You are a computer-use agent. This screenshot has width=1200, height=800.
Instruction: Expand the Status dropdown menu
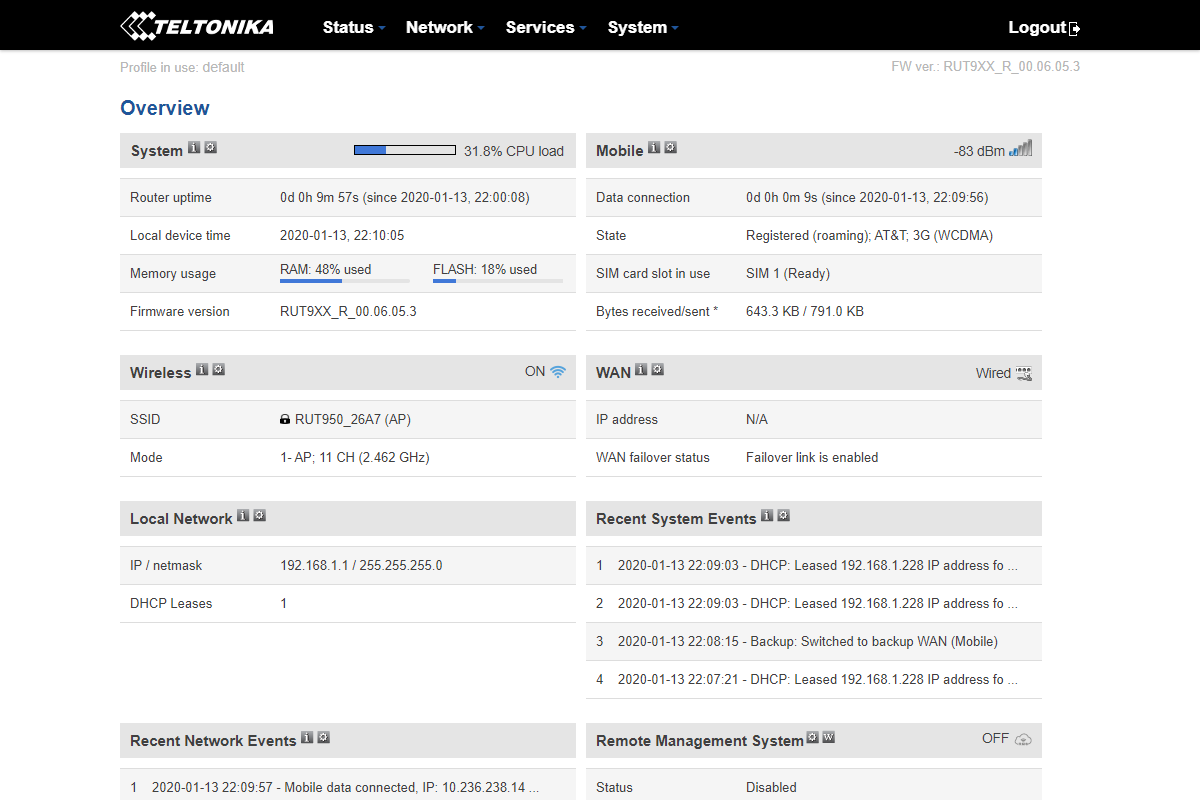tap(353, 27)
